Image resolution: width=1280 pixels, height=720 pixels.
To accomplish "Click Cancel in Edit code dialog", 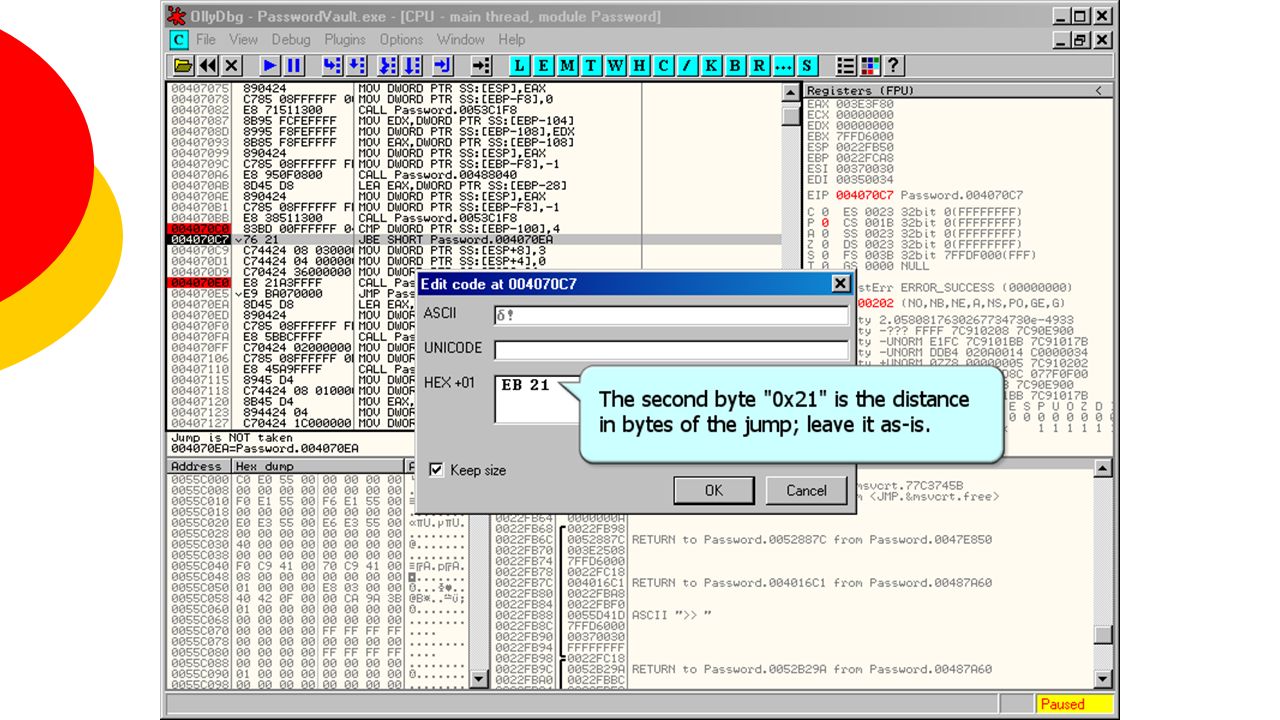I will (x=806, y=490).
